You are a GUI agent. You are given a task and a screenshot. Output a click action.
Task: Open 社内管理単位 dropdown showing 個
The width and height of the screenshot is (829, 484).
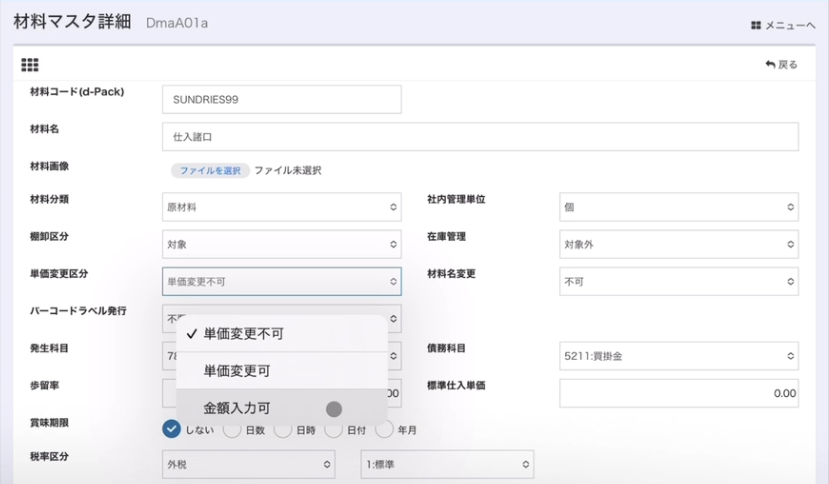(678, 207)
